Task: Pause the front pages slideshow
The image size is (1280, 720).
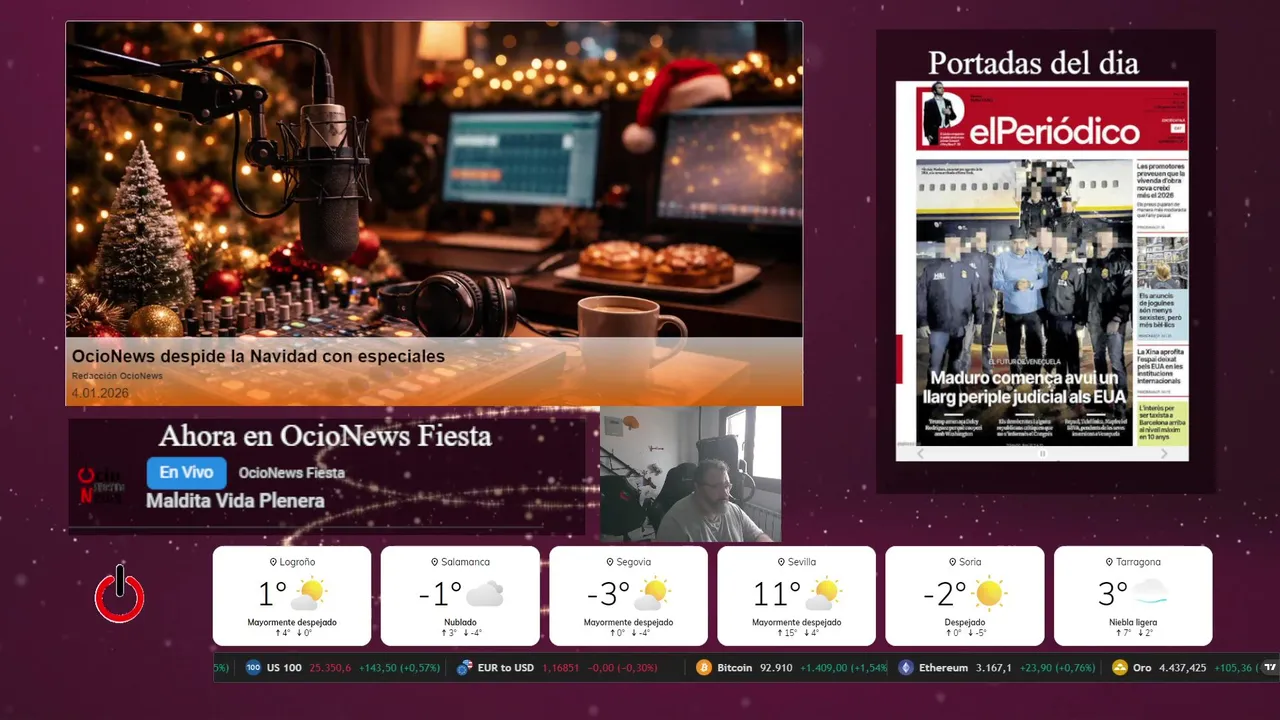Action: (x=1042, y=453)
